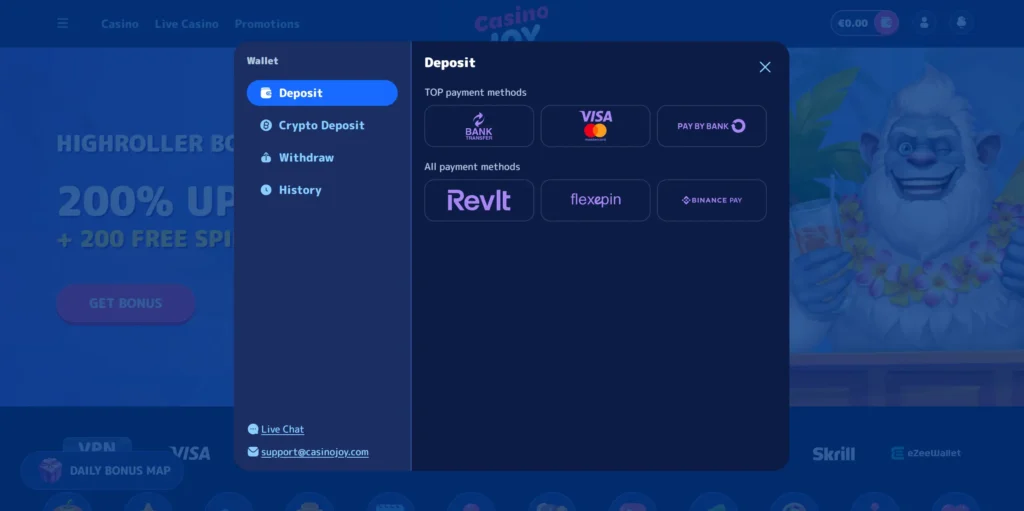Click the VPN badge in background

point(97,446)
